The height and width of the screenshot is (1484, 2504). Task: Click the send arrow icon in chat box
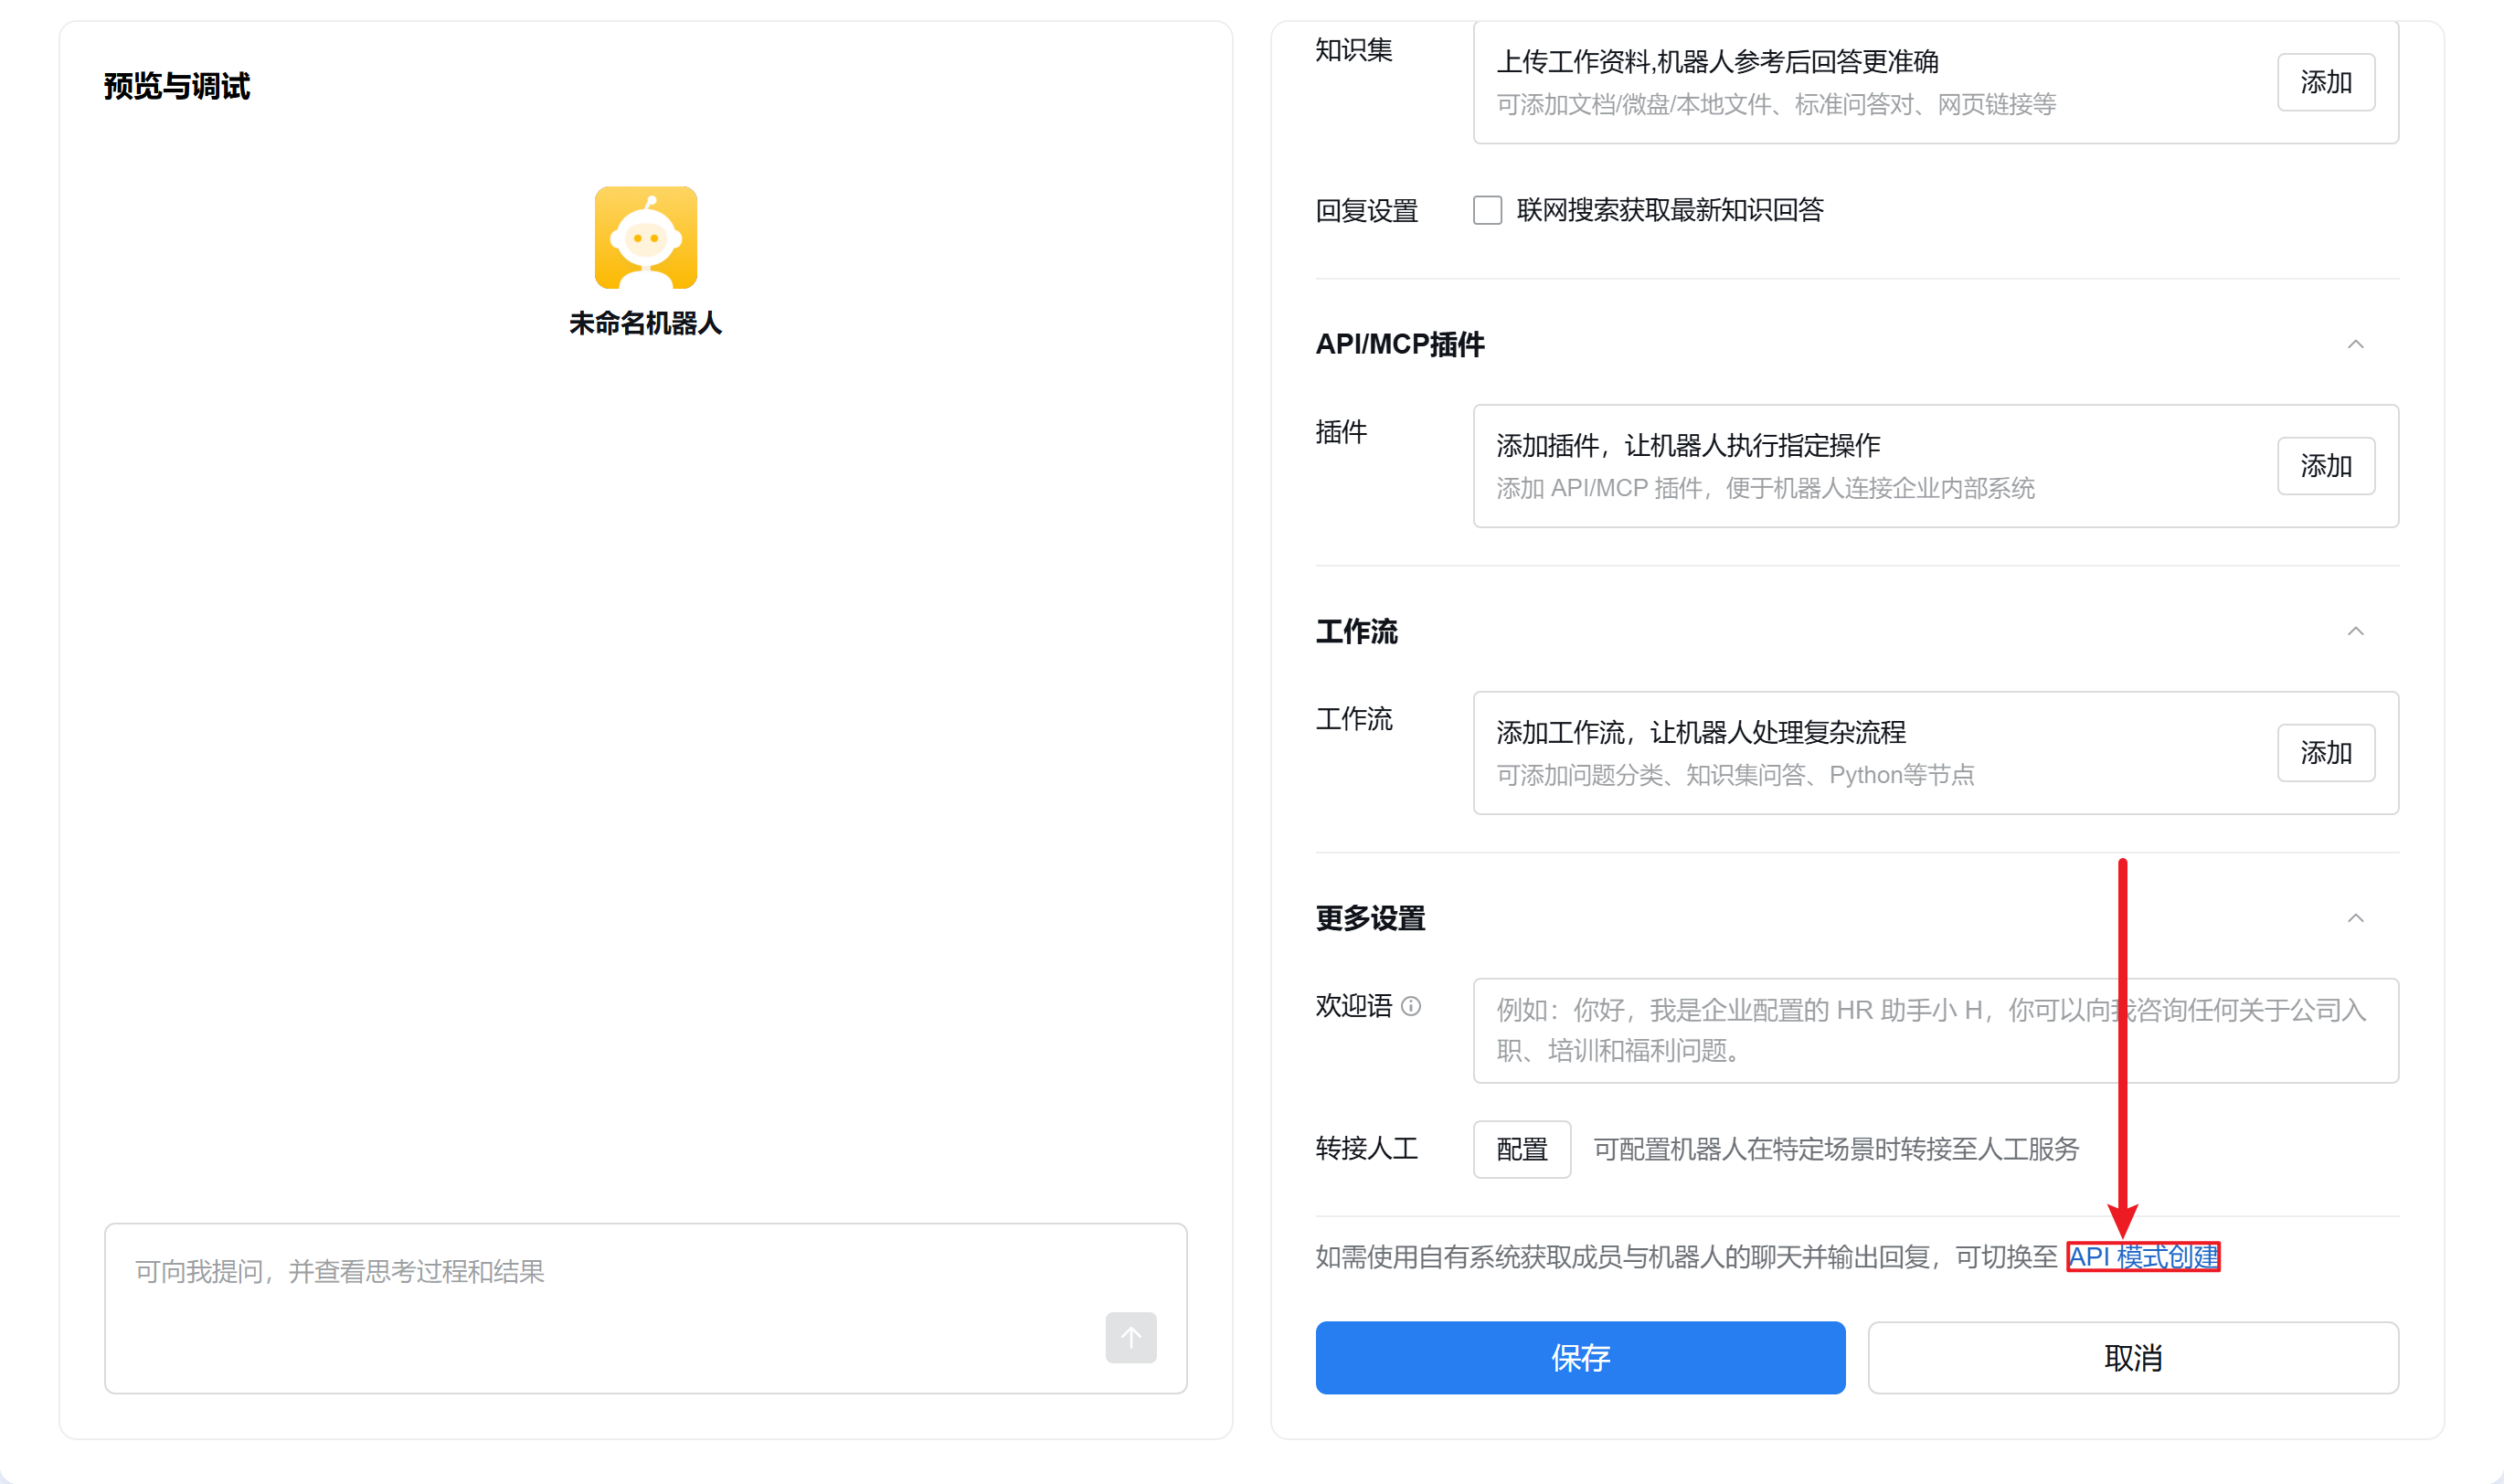[x=1130, y=1337]
